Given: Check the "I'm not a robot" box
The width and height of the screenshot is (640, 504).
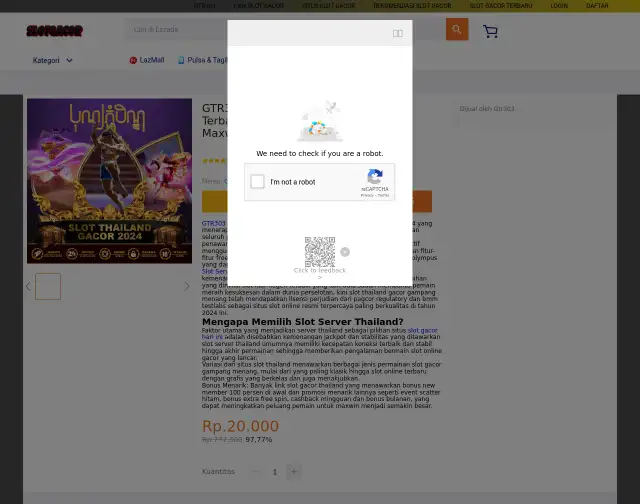Looking at the screenshot, I should point(257,182).
